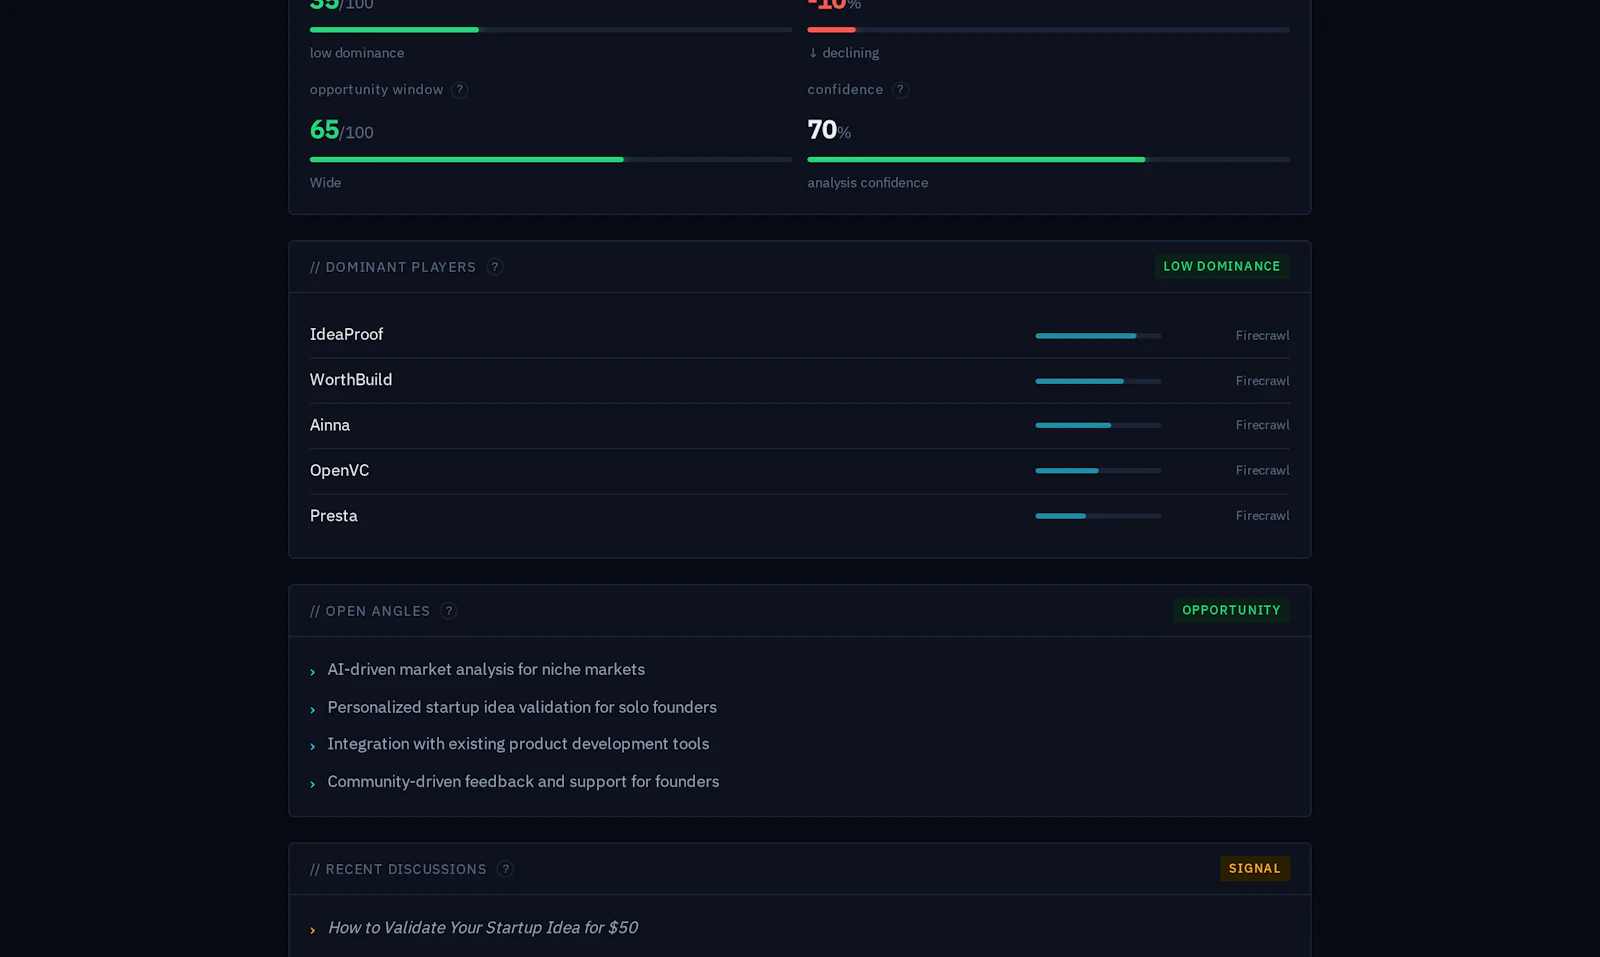This screenshot has height=957, width=1600.
Task: Click the Ainna dominance bar
Action: [1098, 425]
